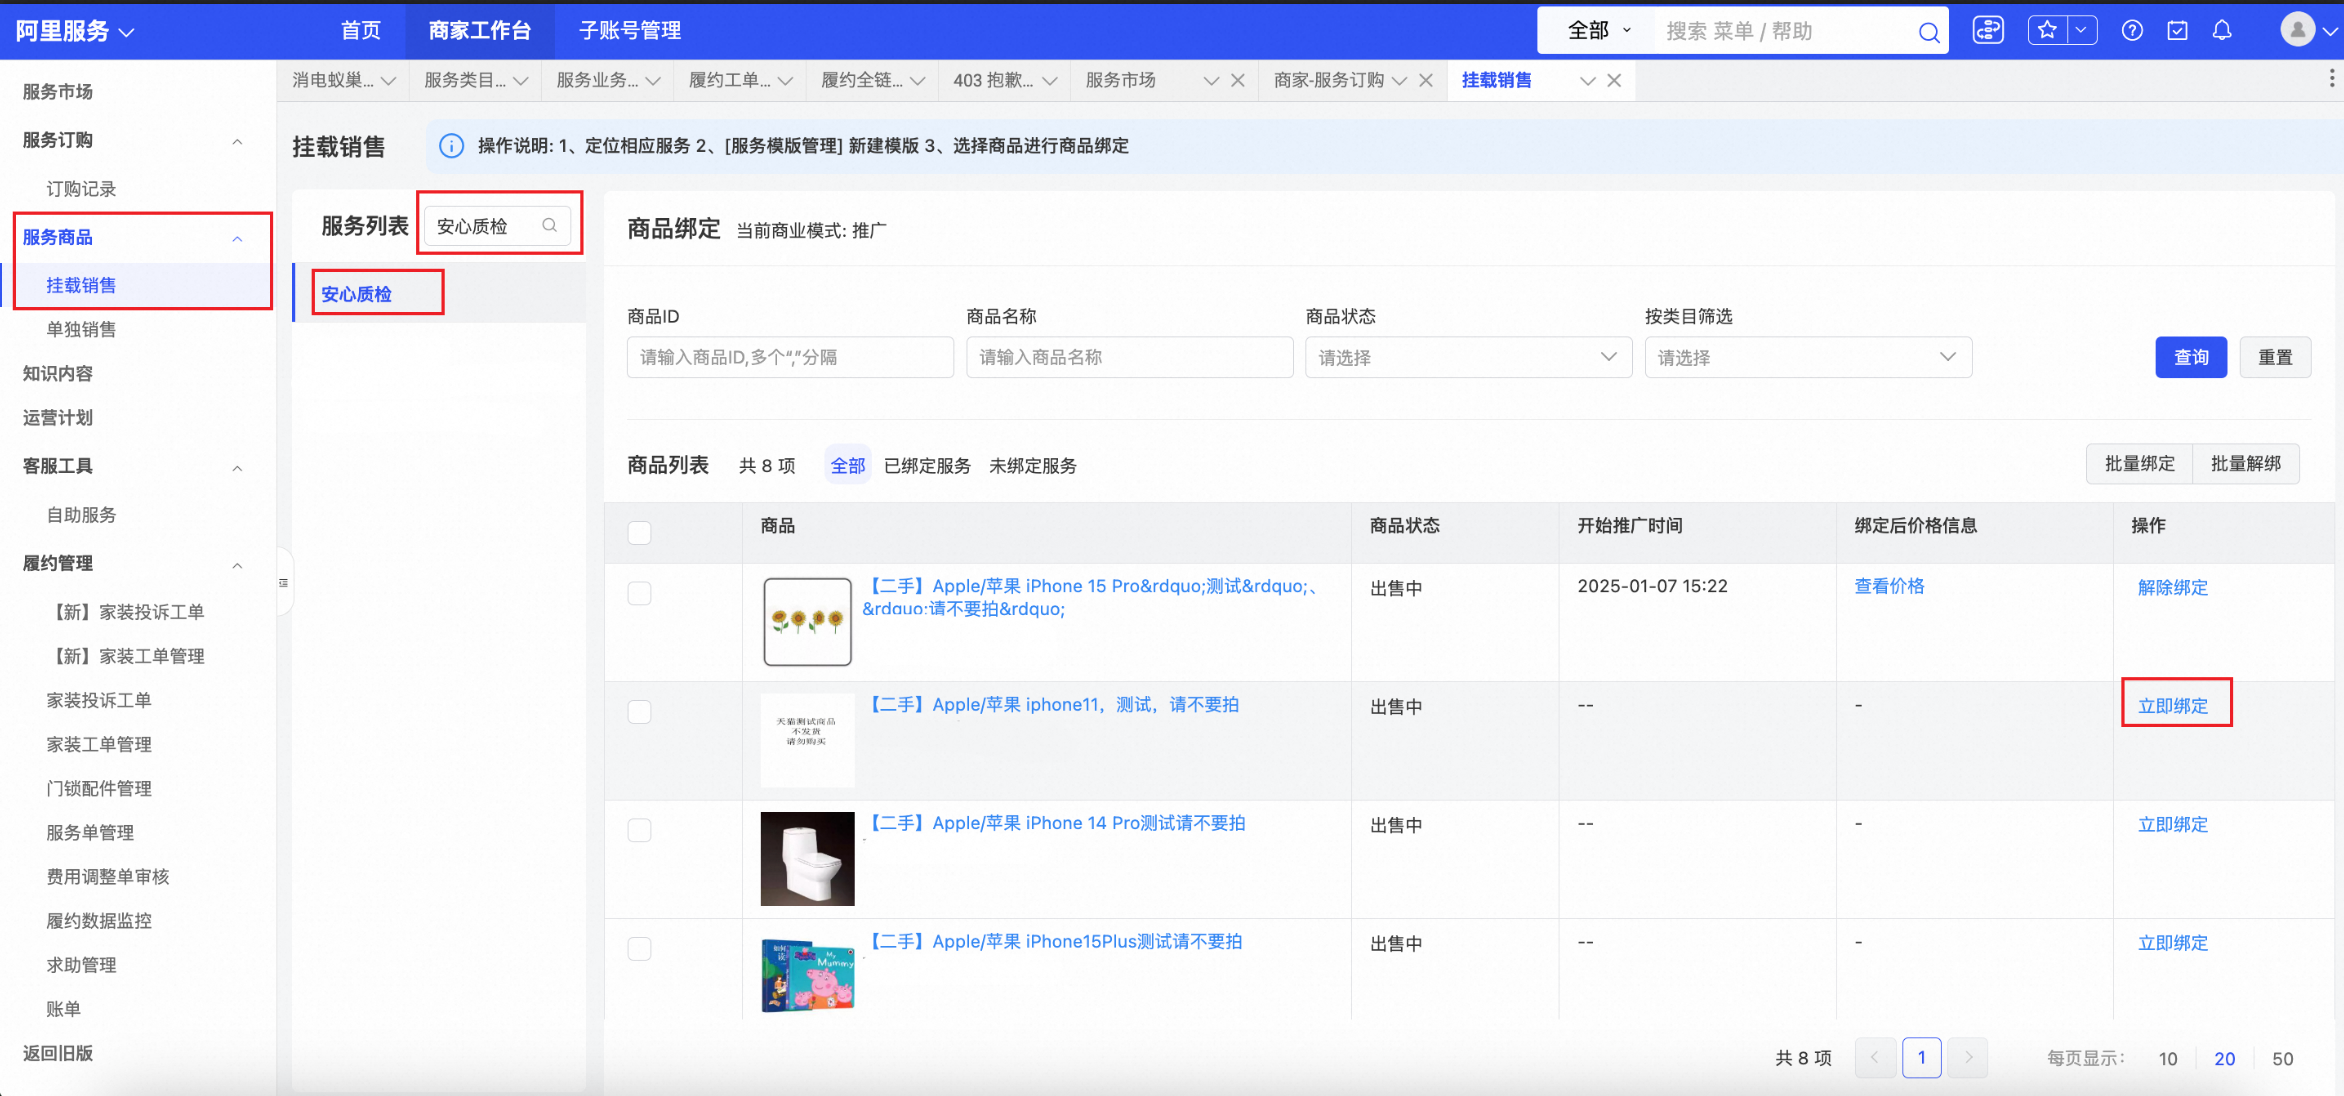Close the 挂载销售 tab
The width and height of the screenshot is (2344, 1096).
click(1614, 81)
